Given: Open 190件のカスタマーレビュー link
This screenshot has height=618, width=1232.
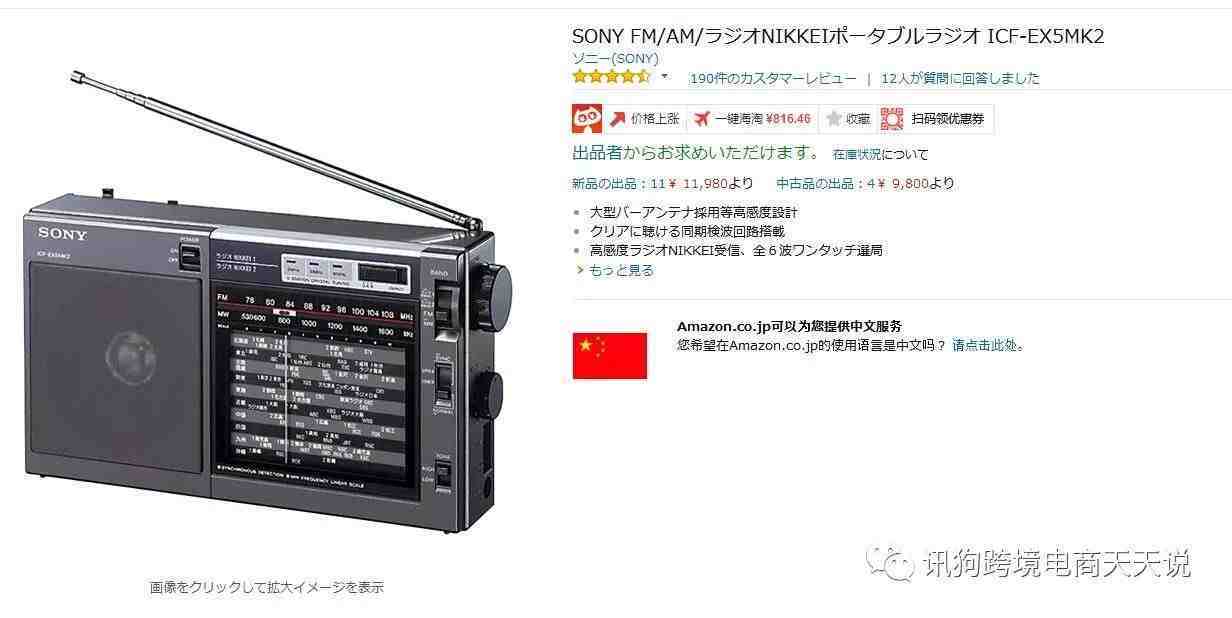Looking at the screenshot, I should coord(773,78).
